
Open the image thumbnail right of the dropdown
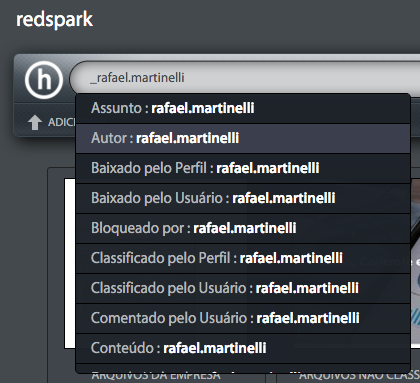point(415,263)
